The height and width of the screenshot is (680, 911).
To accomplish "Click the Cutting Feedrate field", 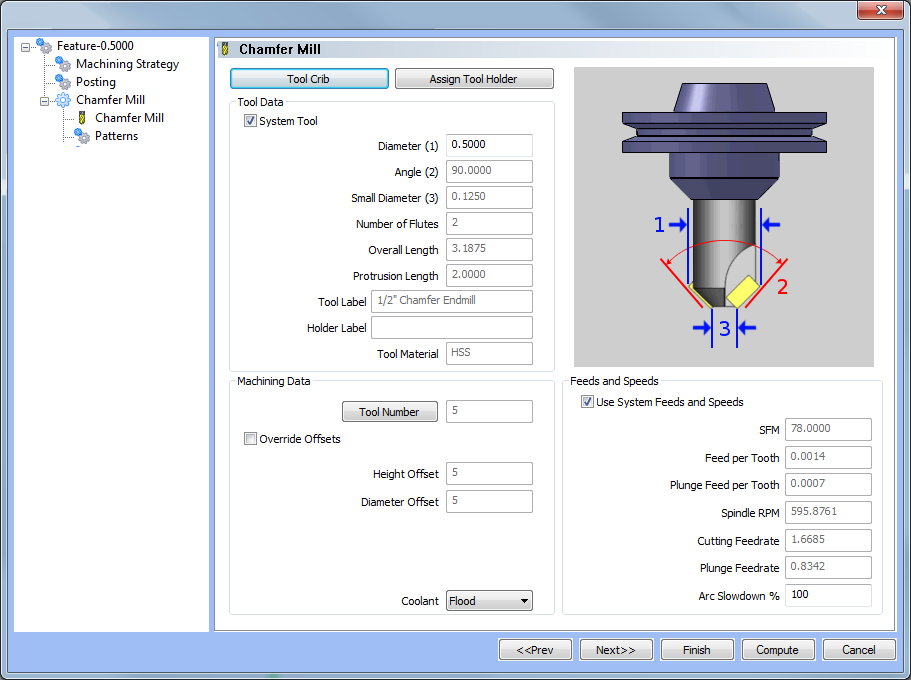I will coord(828,540).
